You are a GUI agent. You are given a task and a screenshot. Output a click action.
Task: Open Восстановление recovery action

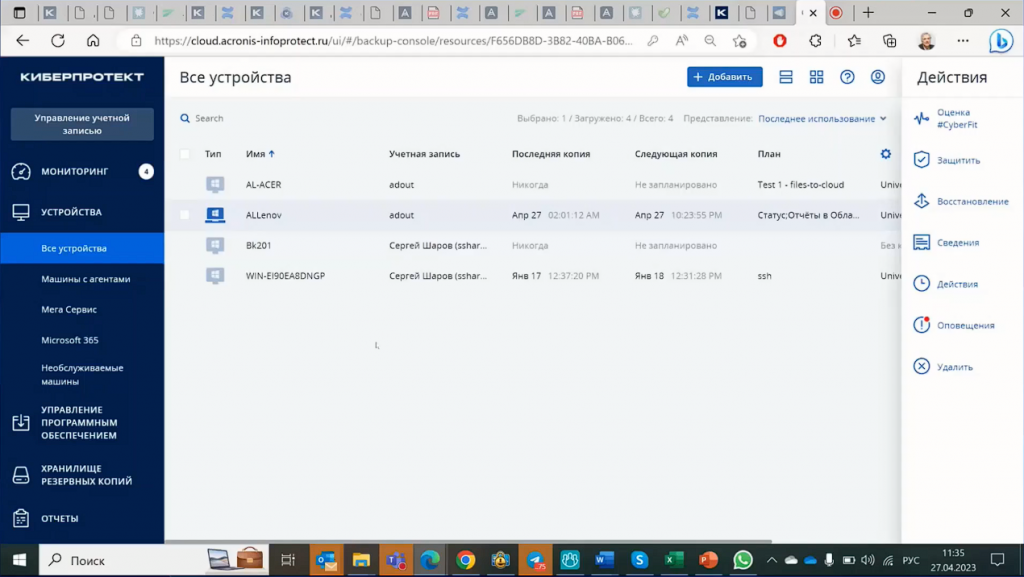[x=961, y=202]
